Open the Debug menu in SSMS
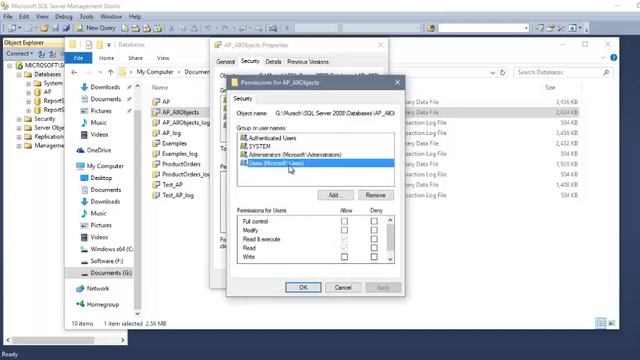Viewport: 640px width, 360px height. pos(64,17)
